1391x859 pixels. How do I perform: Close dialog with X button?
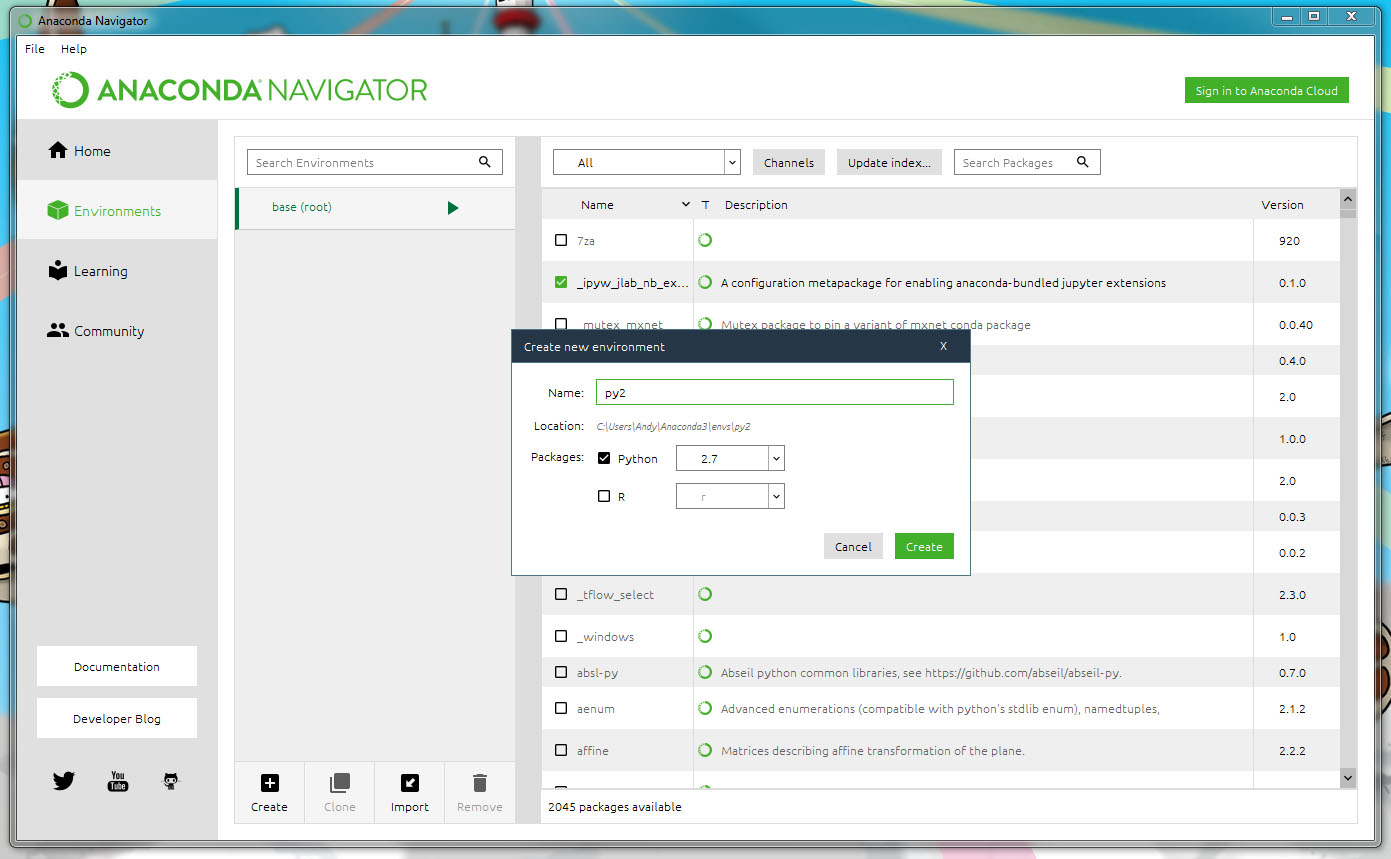click(943, 346)
